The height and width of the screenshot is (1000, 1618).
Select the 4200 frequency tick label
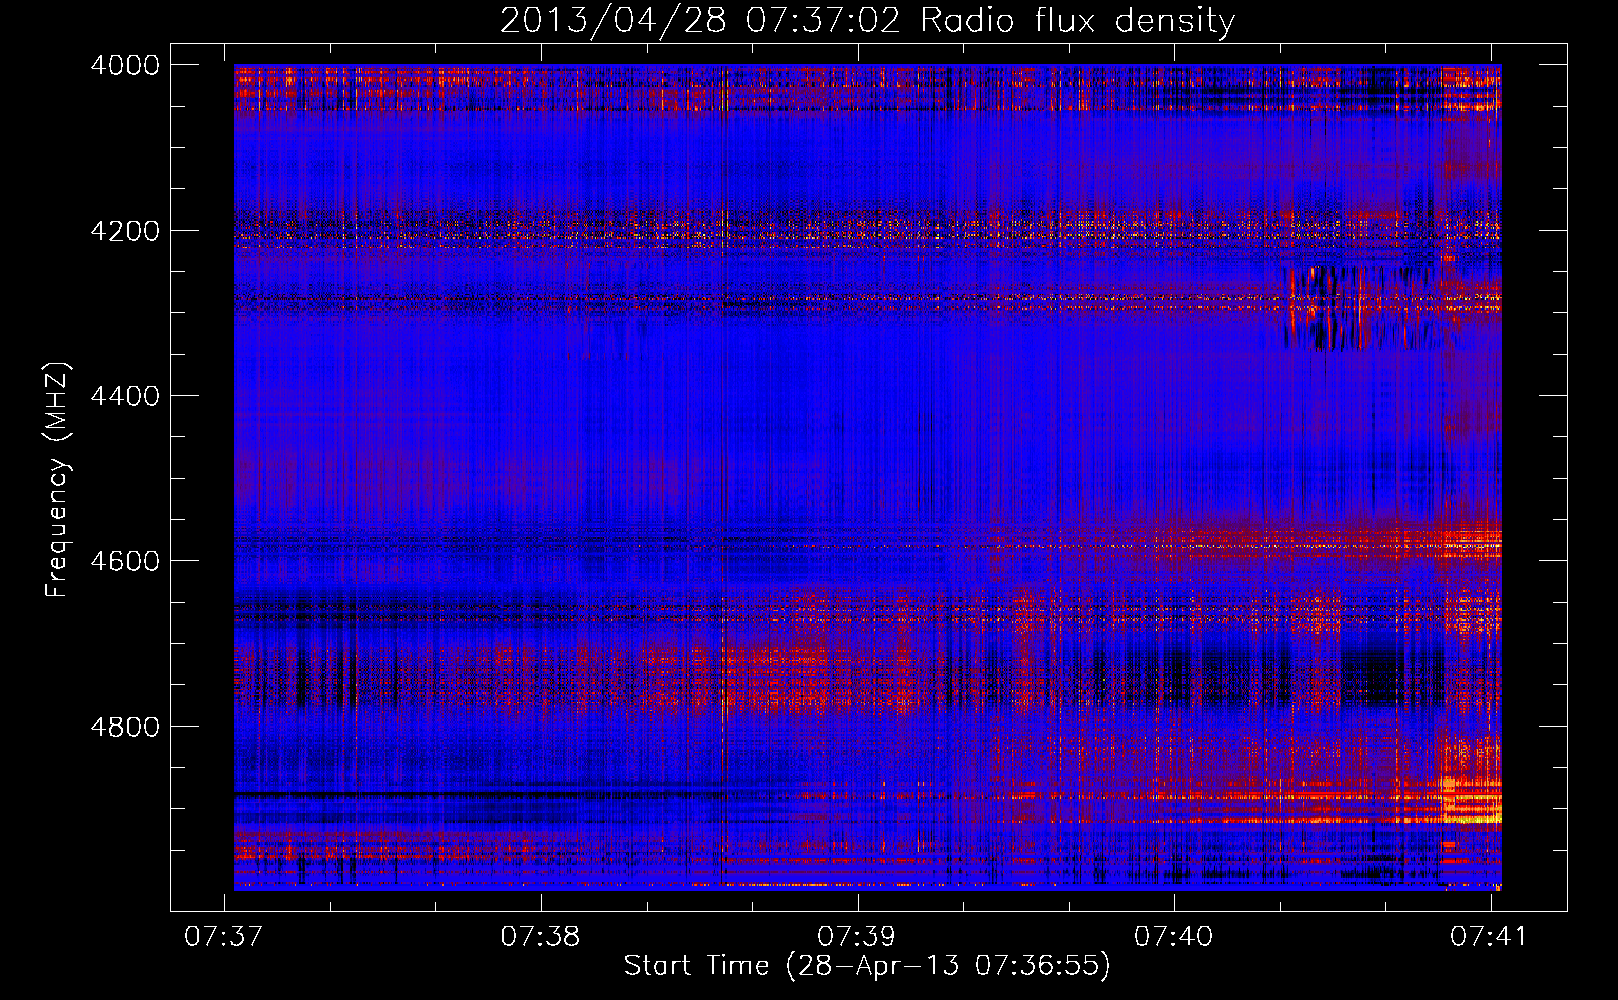click(125, 231)
